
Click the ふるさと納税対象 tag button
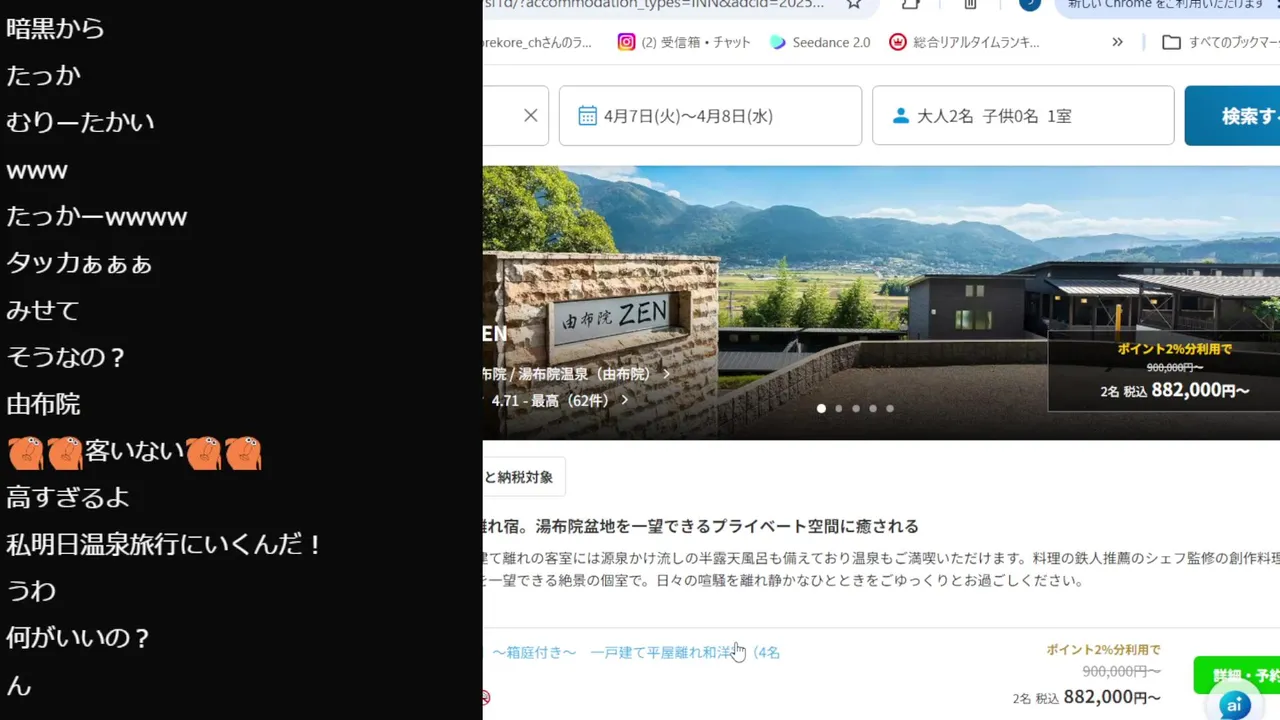coord(524,477)
